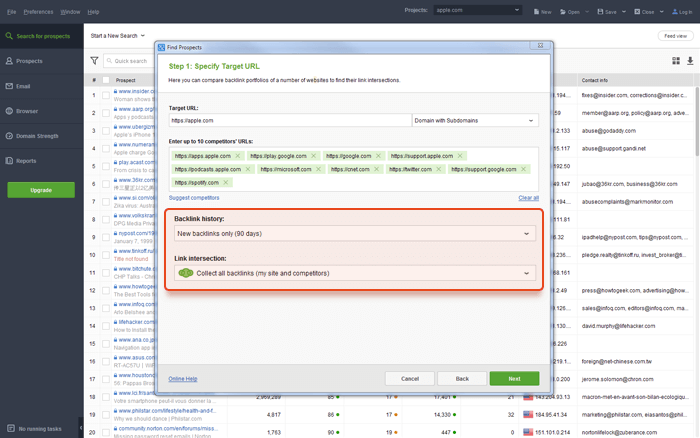The image size is (700, 438).
Task: Open the Reports sidebar section
Action: (x=42, y=161)
